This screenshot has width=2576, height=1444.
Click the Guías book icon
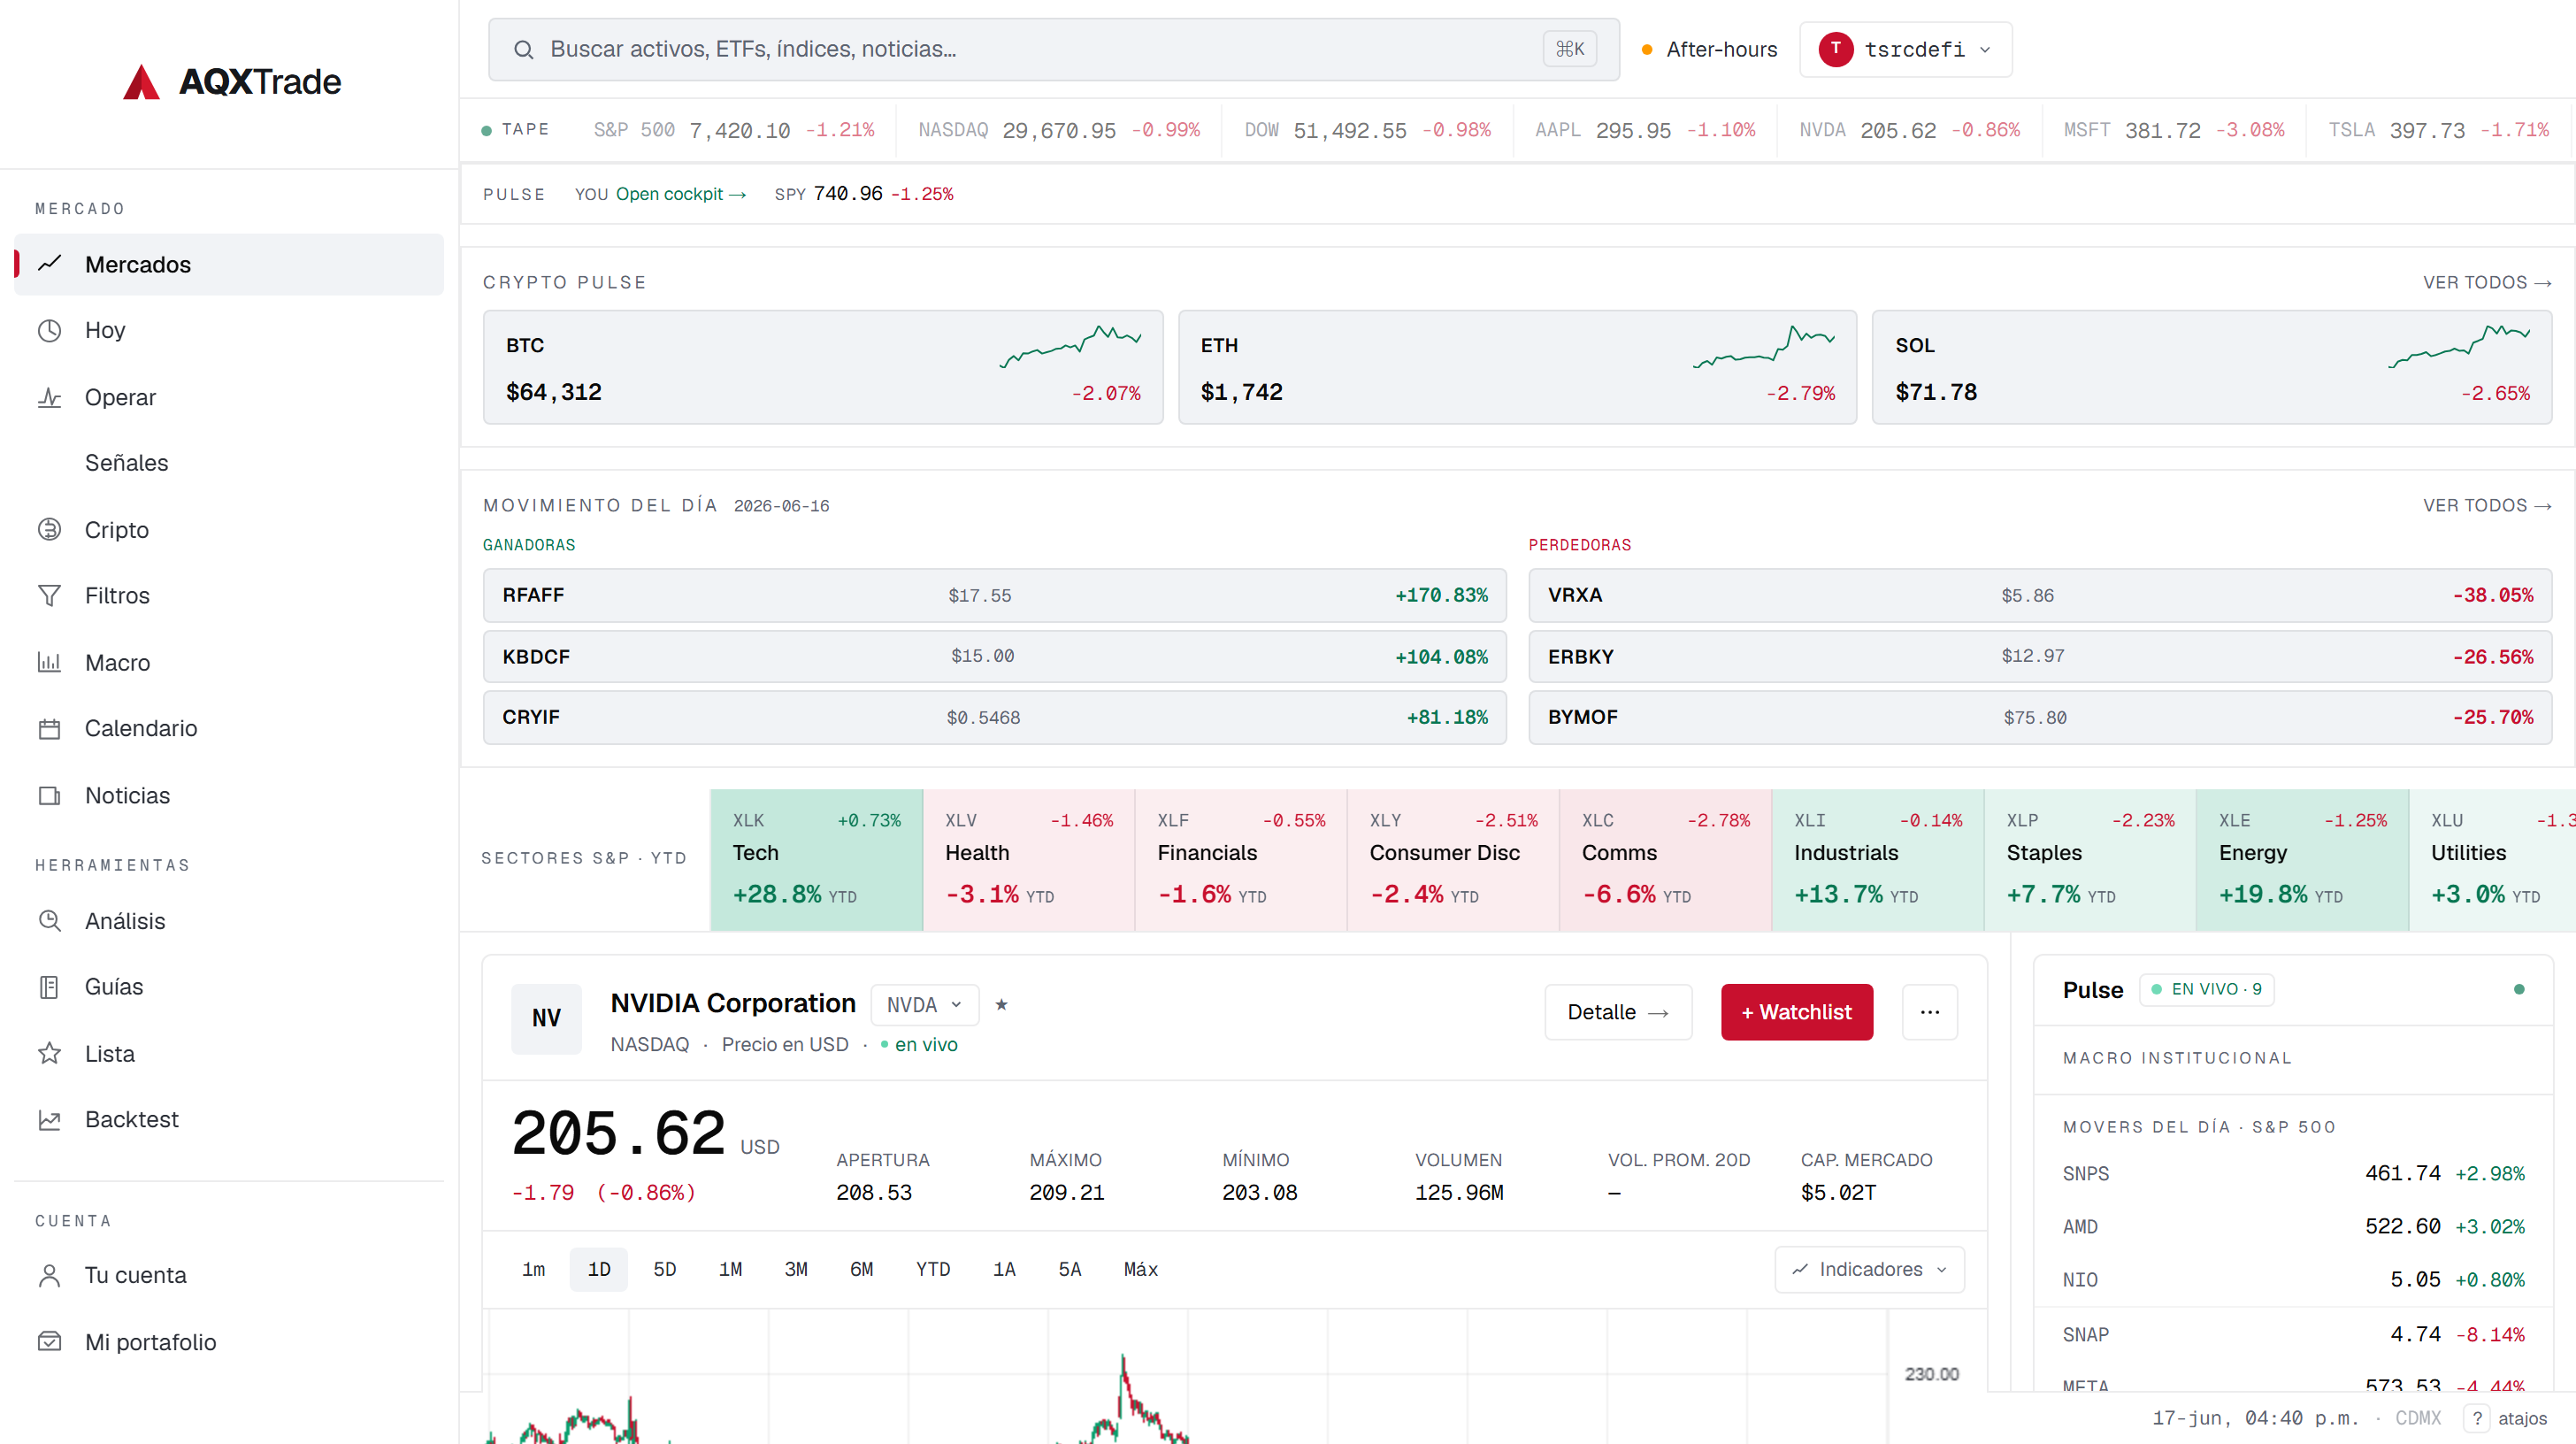[49, 986]
